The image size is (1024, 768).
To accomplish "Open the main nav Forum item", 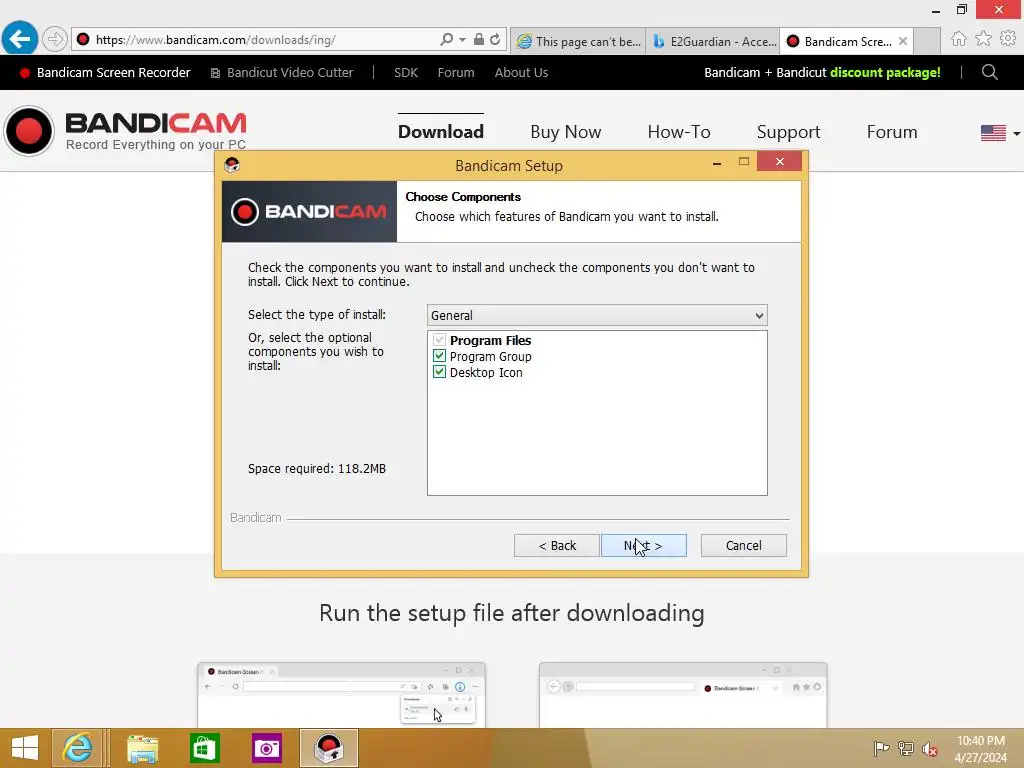I will click(891, 132).
